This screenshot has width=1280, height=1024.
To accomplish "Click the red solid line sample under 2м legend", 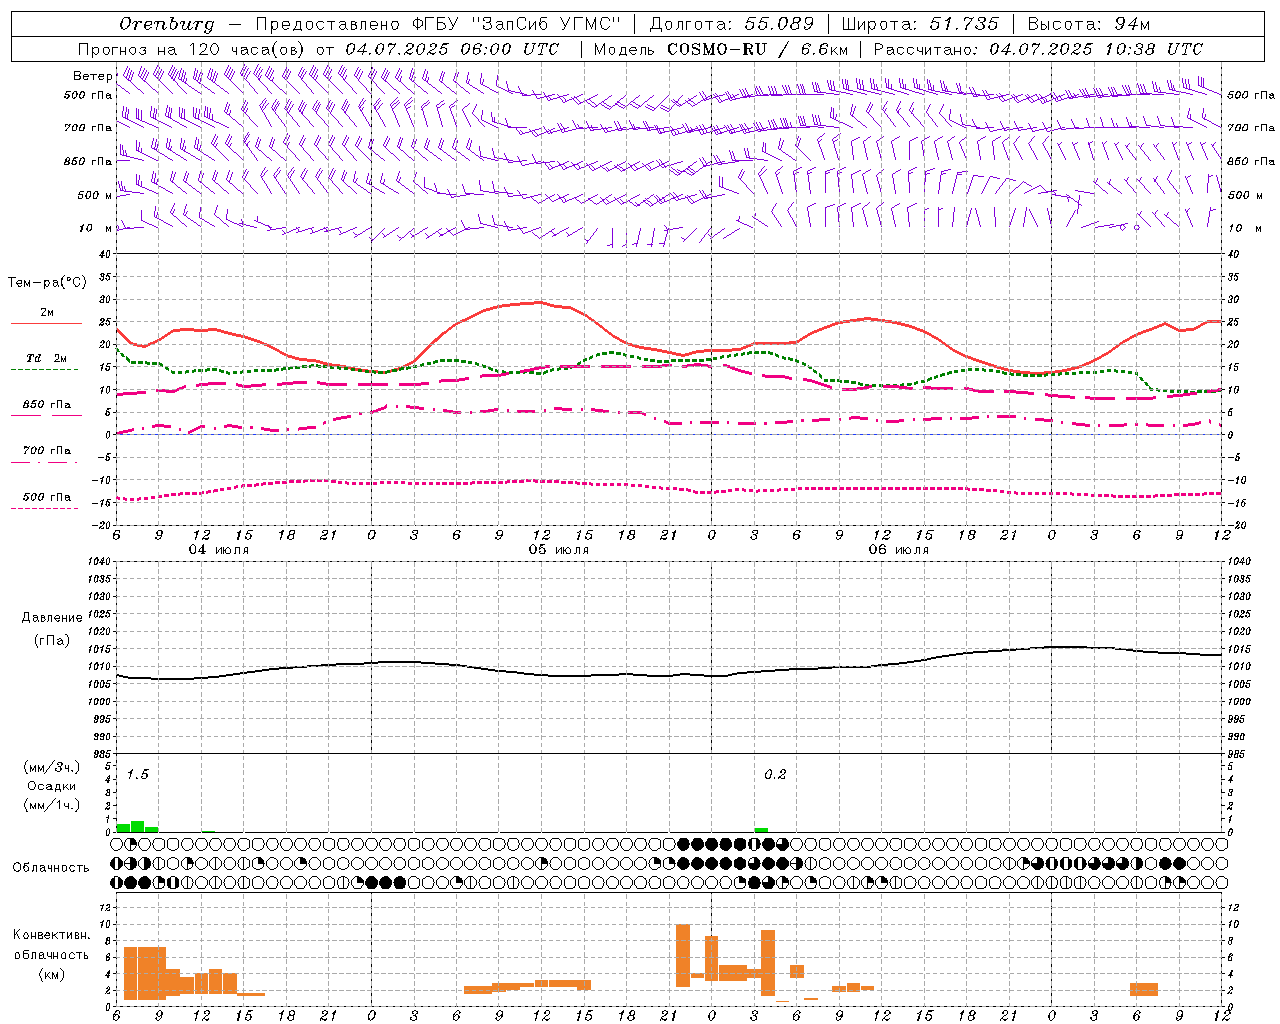I will (46, 323).
